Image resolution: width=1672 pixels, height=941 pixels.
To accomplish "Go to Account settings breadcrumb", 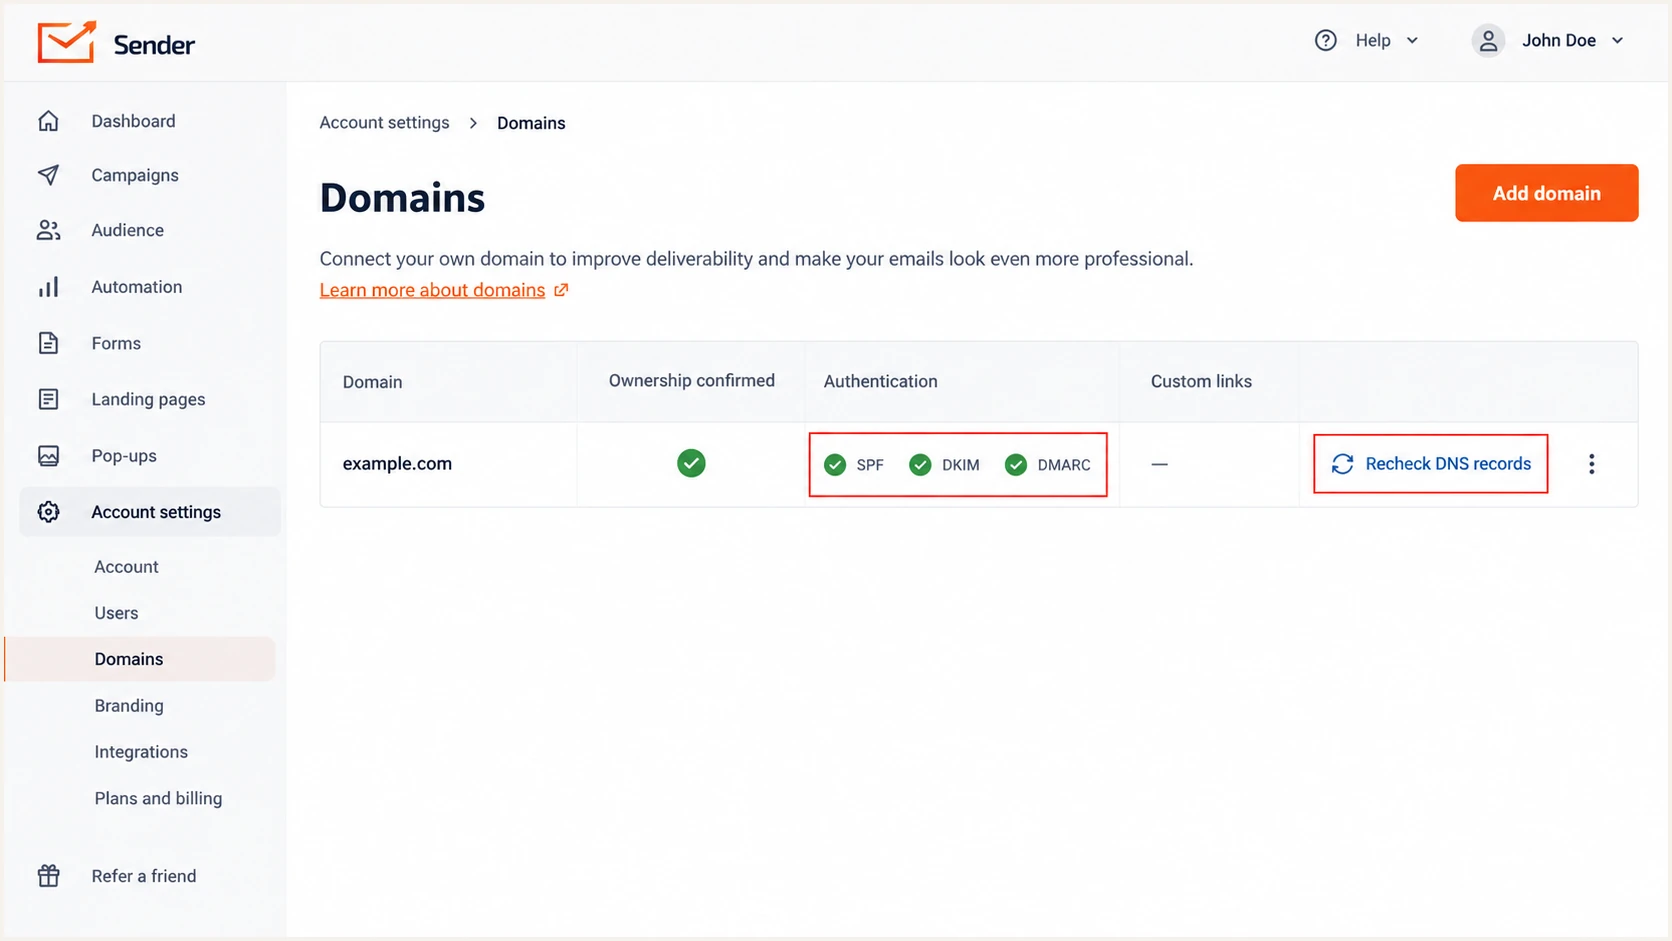I will coord(384,123).
